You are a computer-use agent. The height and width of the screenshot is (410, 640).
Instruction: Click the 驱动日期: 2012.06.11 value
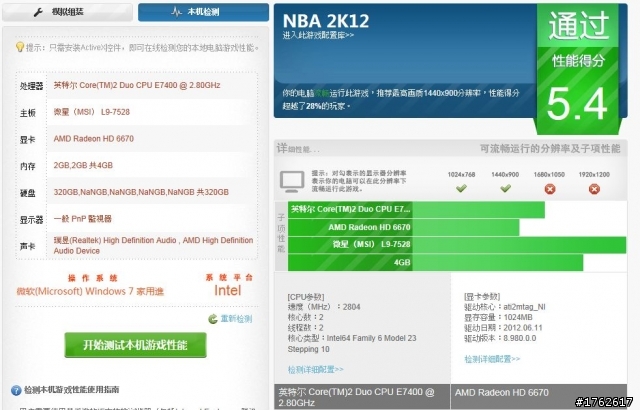coord(503,328)
